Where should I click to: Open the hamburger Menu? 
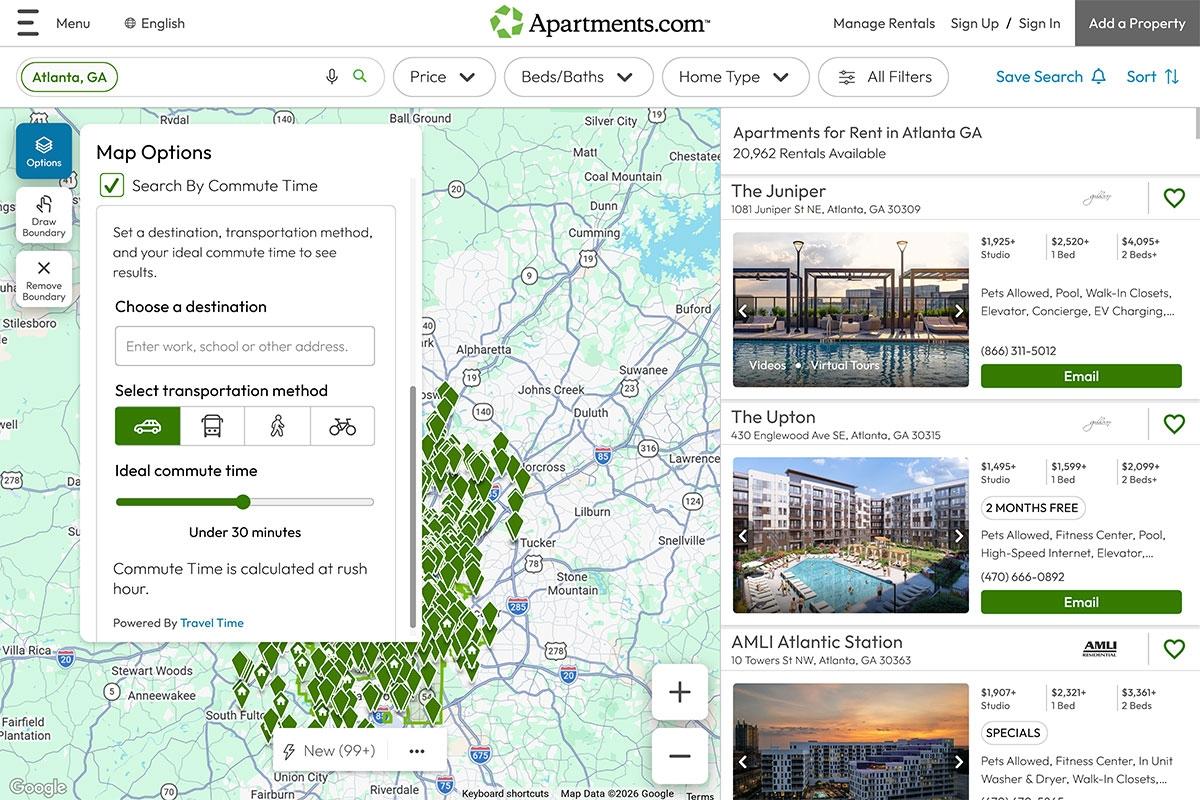pos(27,22)
